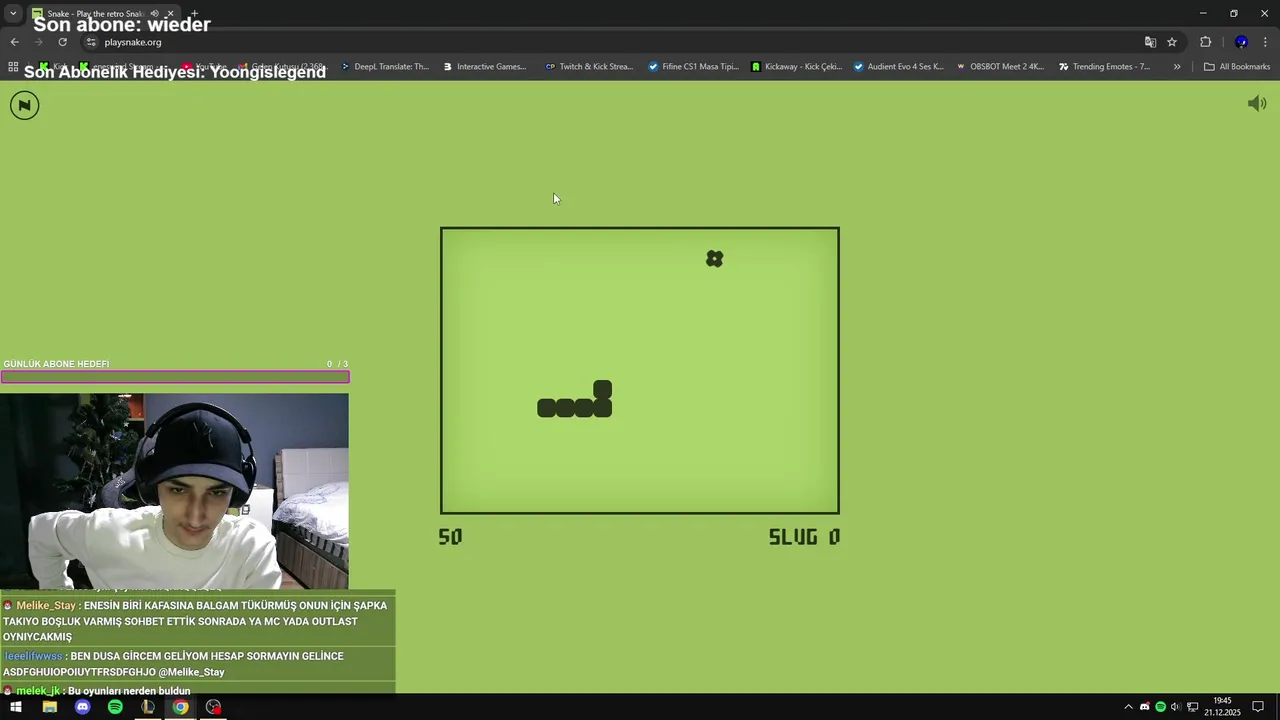Open Spotify from the taskbar
The height and width of the screenshot is (720, 1280).
[115, 707]
